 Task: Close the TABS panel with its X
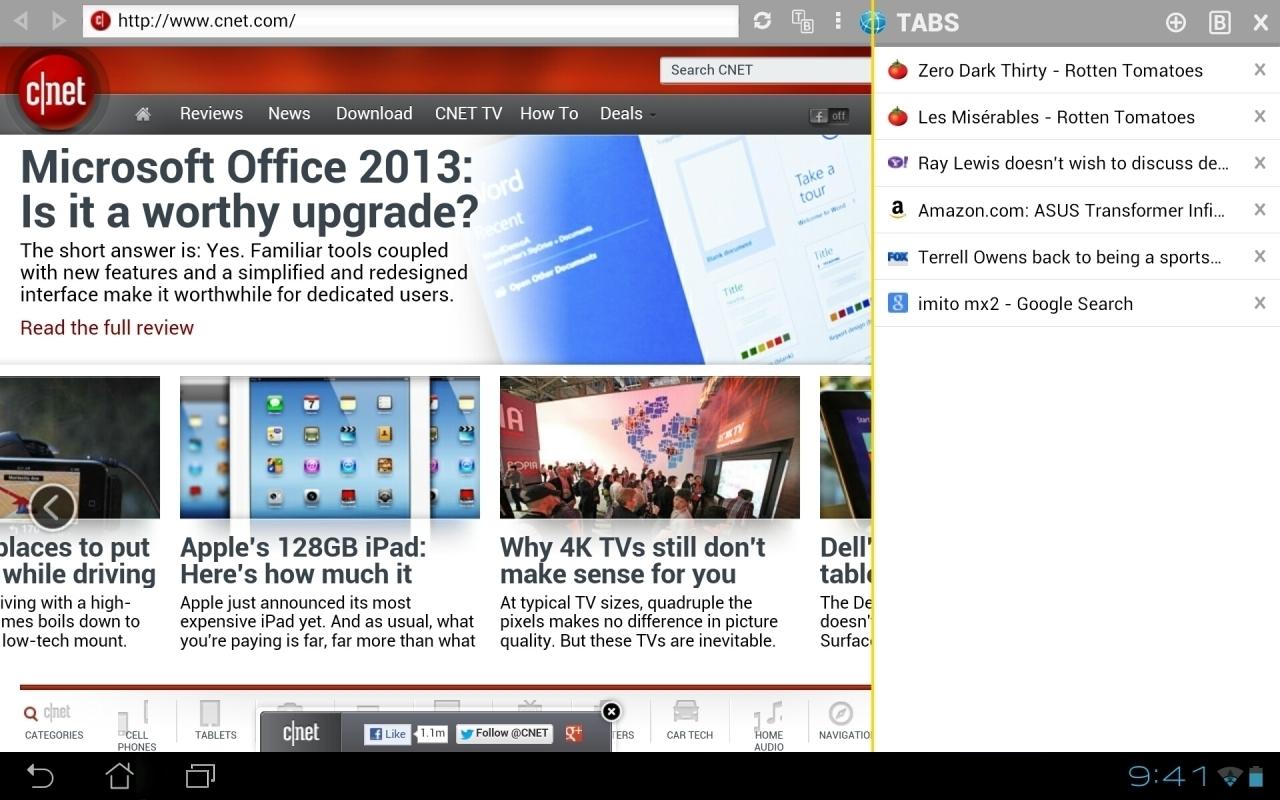pos(1260,22)
